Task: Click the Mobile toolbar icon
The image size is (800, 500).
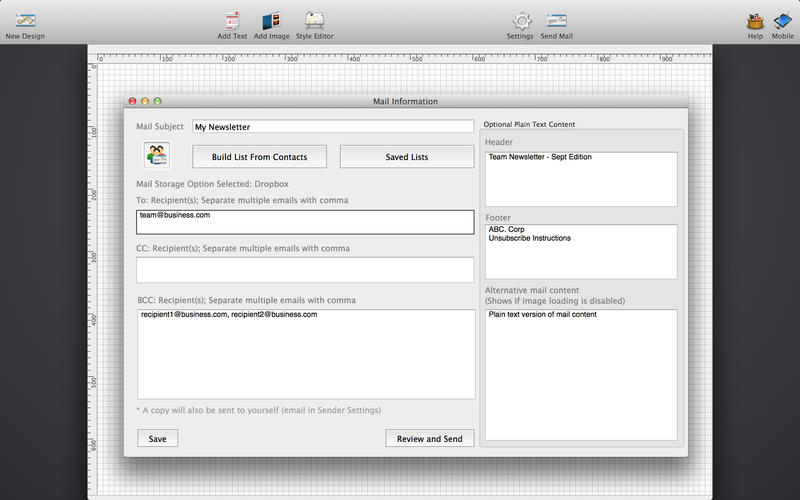Action: point(783,21)
